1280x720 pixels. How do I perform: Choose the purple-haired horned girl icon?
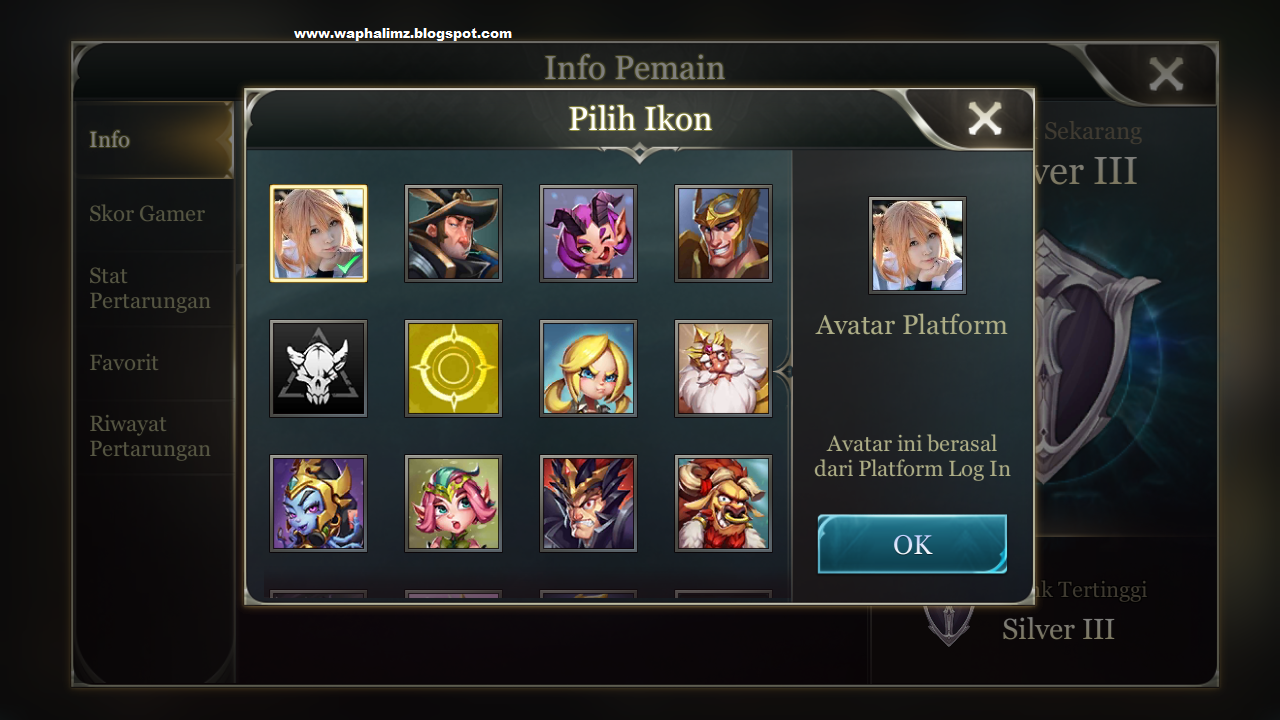(x=588, y=233)
